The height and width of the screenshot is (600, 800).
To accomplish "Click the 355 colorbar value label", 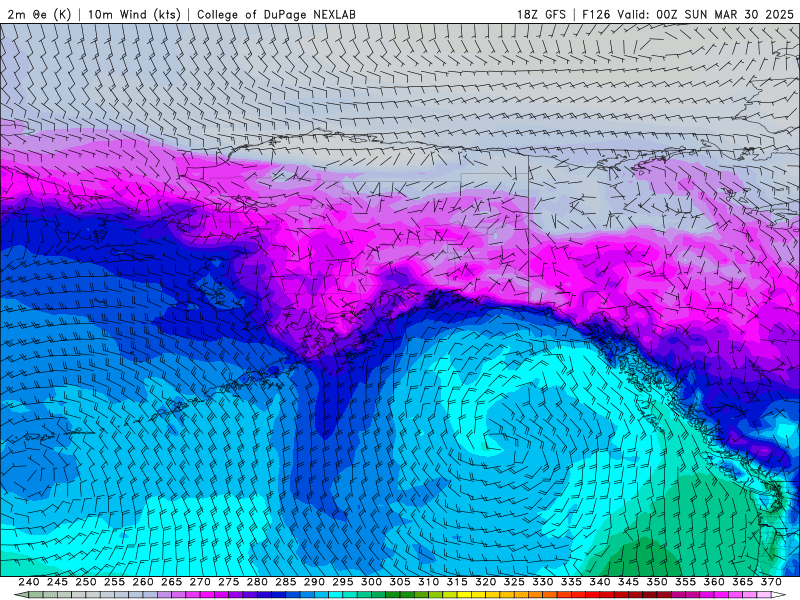I will coord(686,582).
